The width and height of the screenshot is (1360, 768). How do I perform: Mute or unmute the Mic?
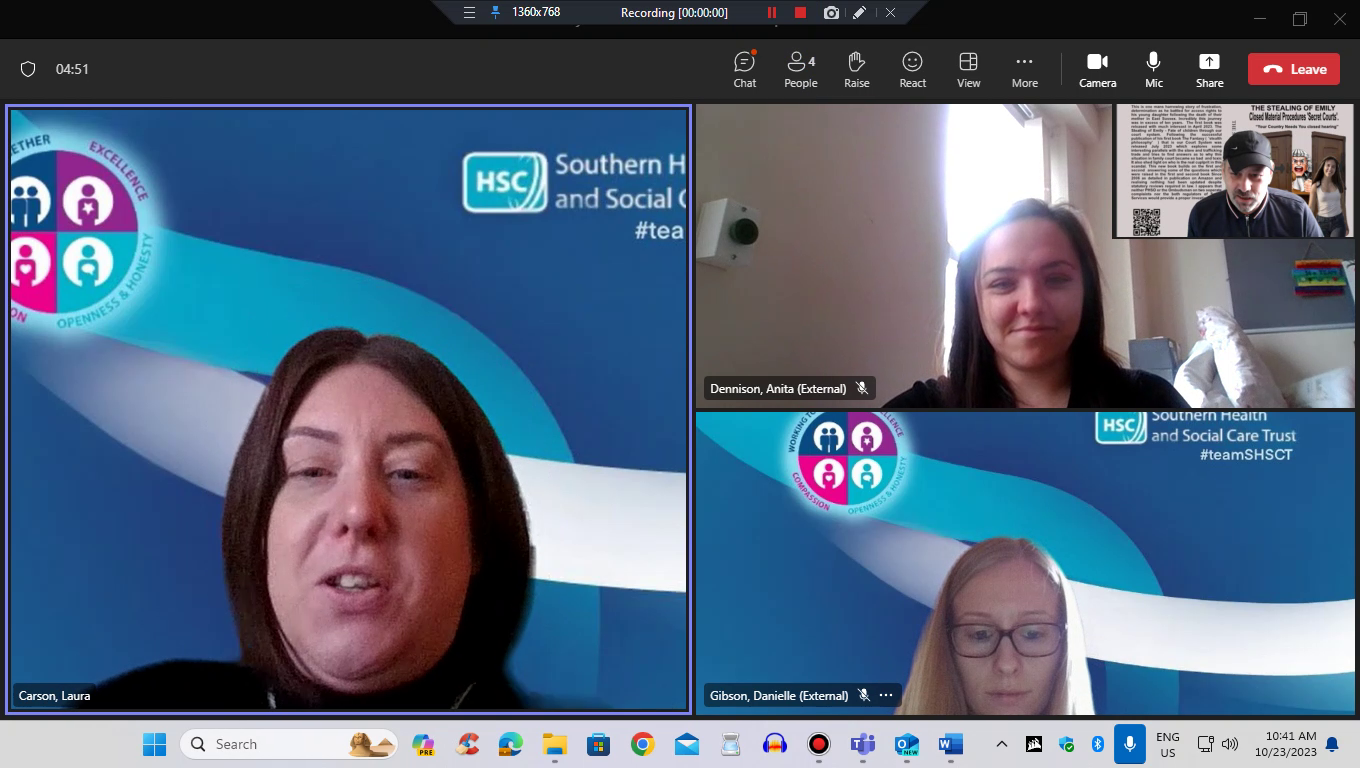(1154, 69)
